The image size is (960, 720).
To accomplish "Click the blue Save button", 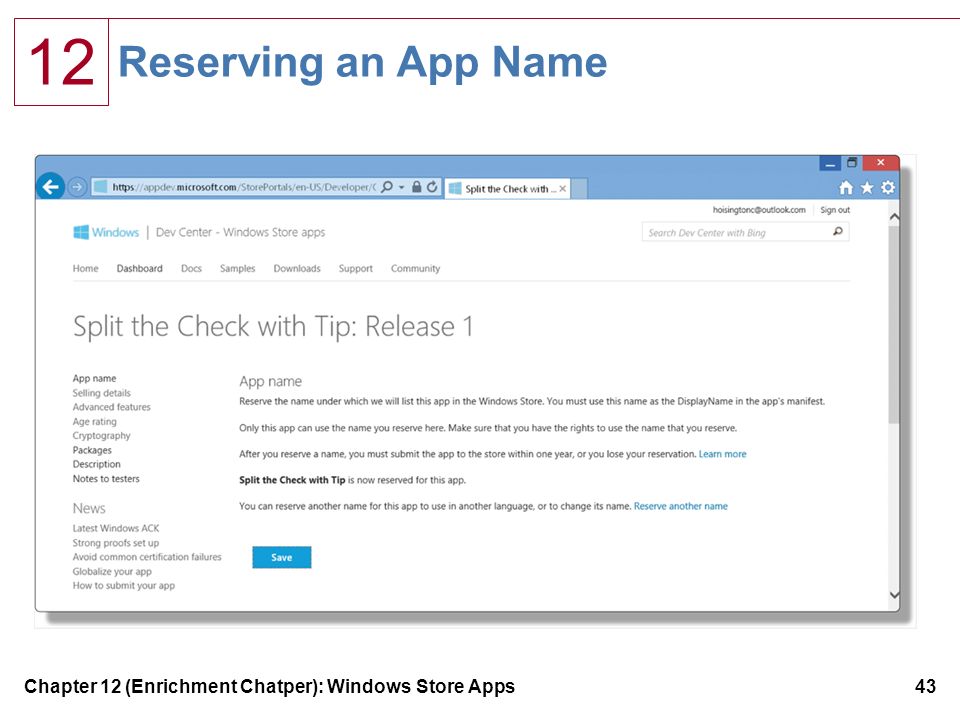I will click(x=282, y=557).
